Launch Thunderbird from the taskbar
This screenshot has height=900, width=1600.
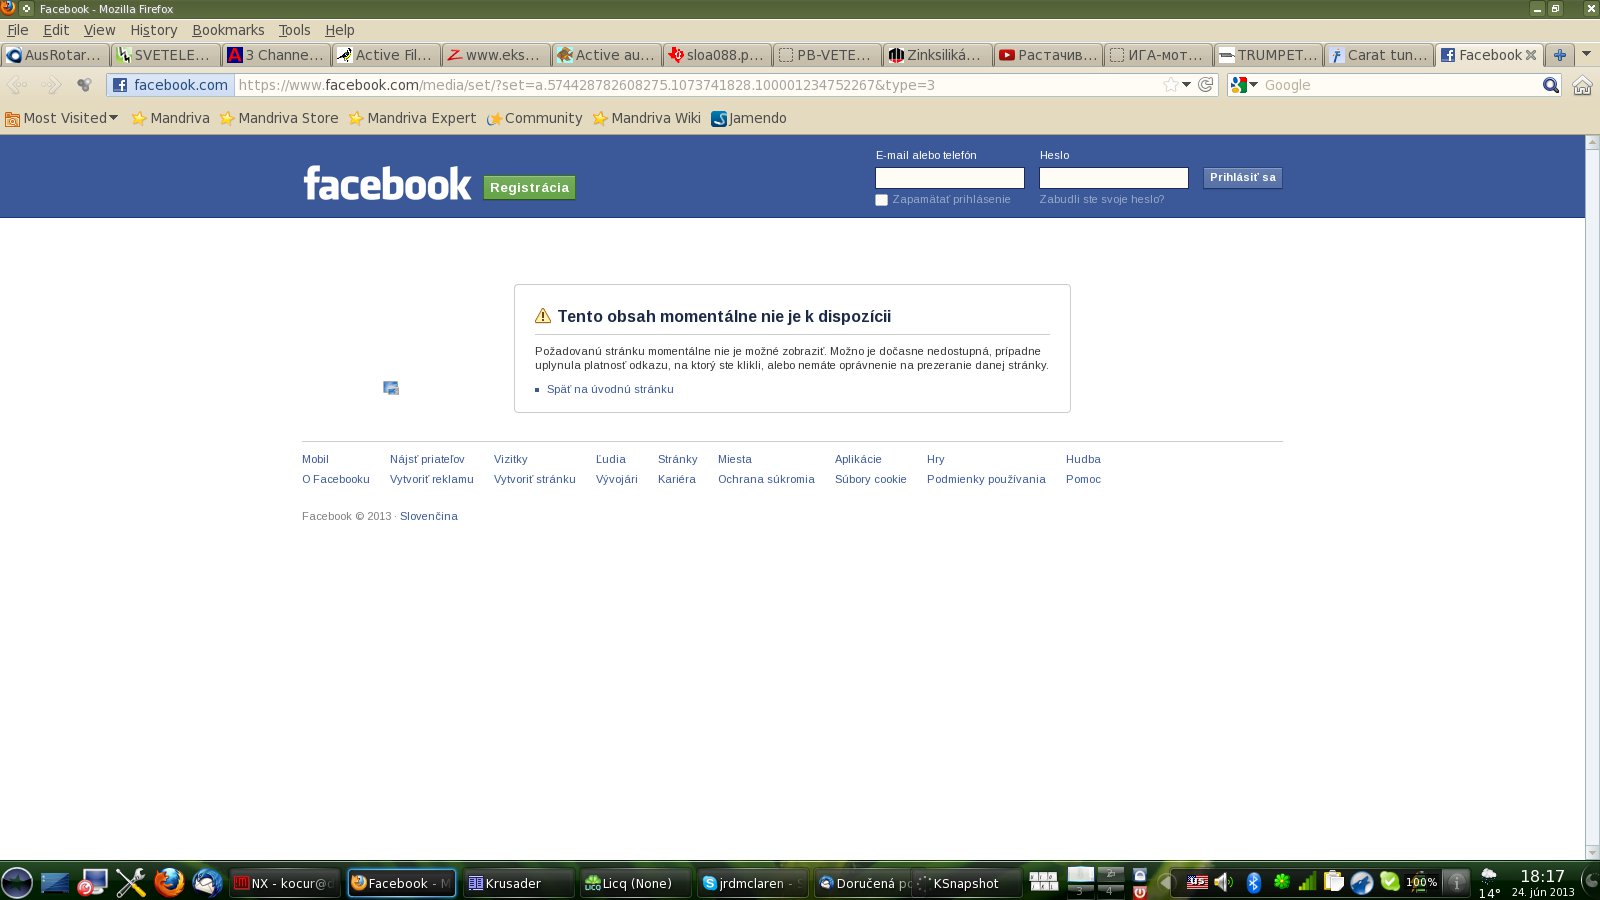207,882
